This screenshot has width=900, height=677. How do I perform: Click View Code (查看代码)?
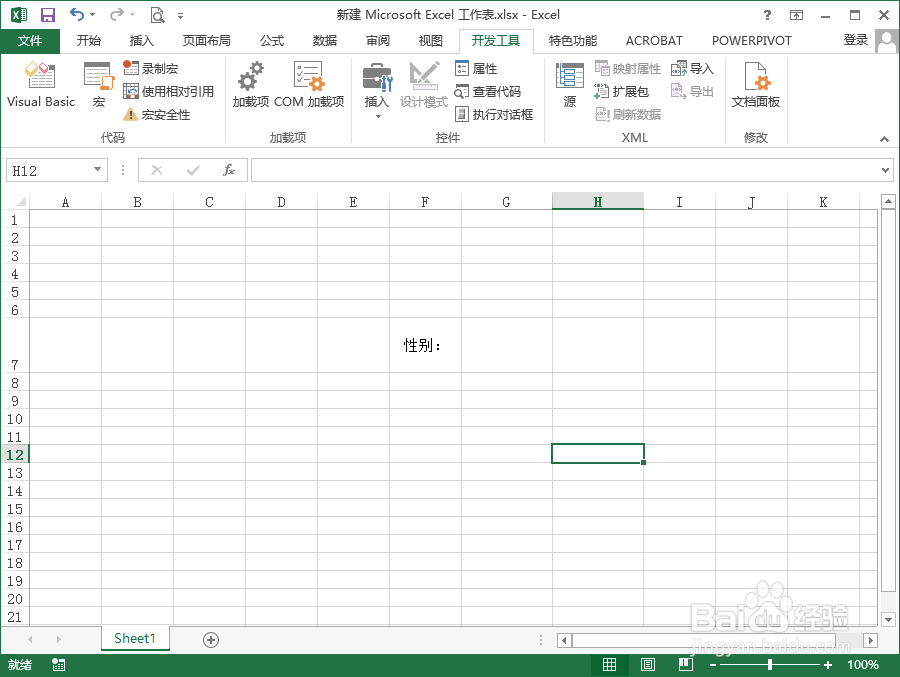coord(488,91)
